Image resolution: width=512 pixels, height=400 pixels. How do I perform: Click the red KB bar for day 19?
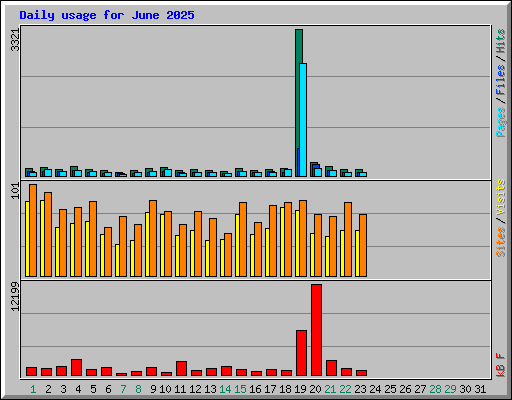301,353
